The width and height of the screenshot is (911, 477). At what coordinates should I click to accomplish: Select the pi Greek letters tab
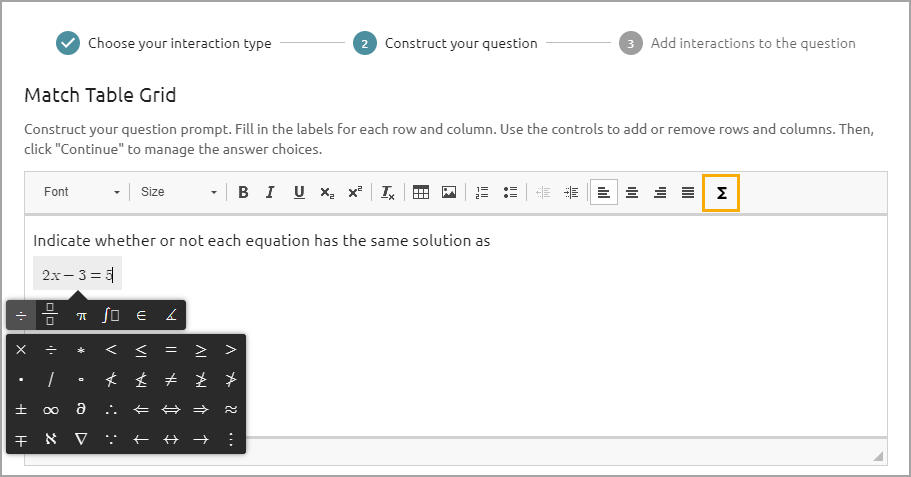pos(81,315)
